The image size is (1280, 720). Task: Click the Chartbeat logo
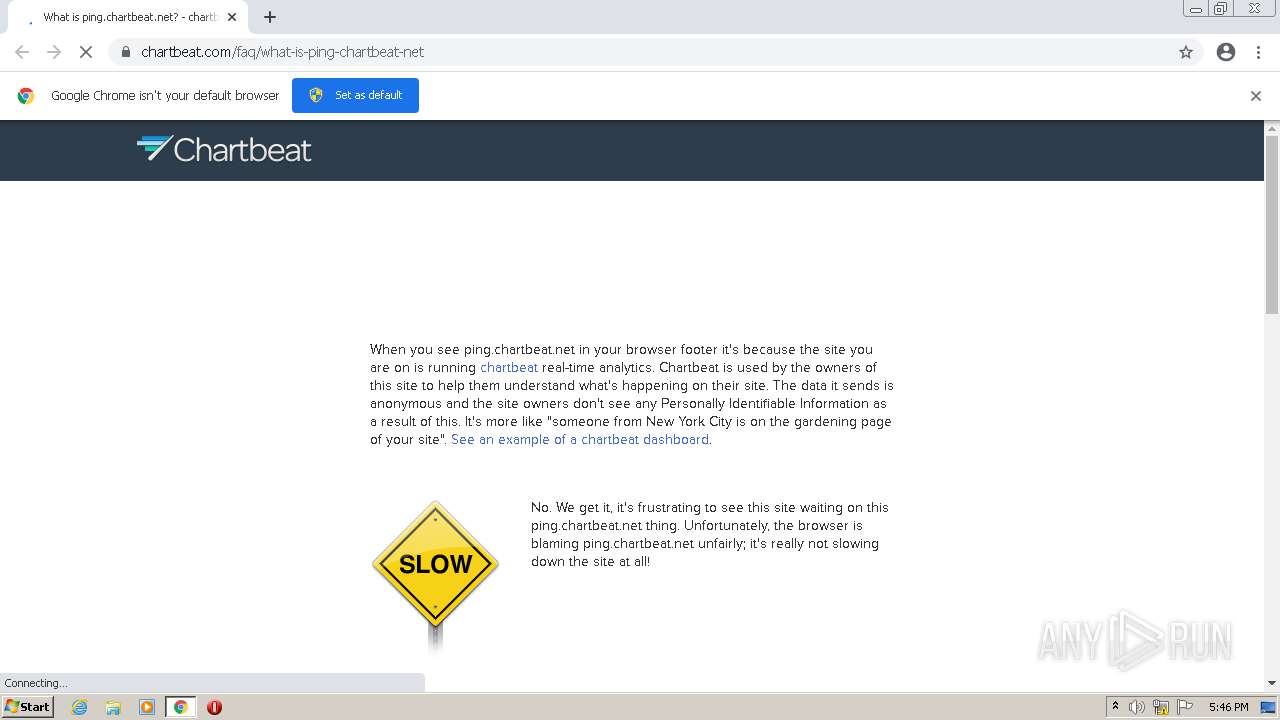[224, 149]
